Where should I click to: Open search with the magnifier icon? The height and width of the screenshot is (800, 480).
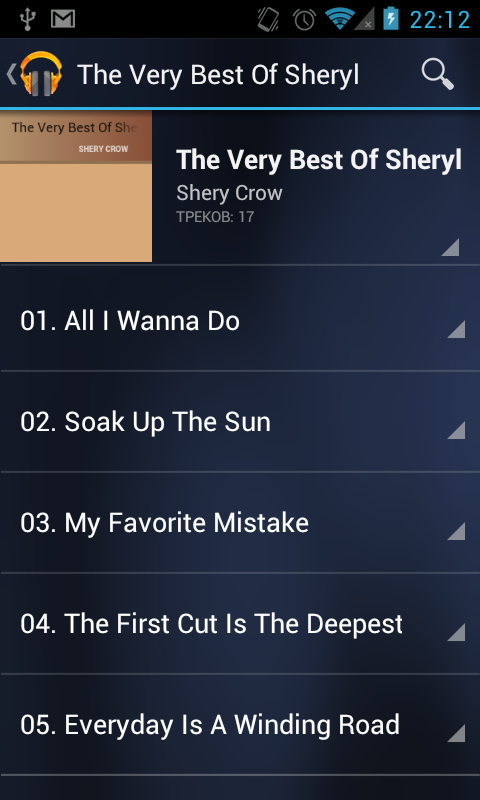pos(438,74)
